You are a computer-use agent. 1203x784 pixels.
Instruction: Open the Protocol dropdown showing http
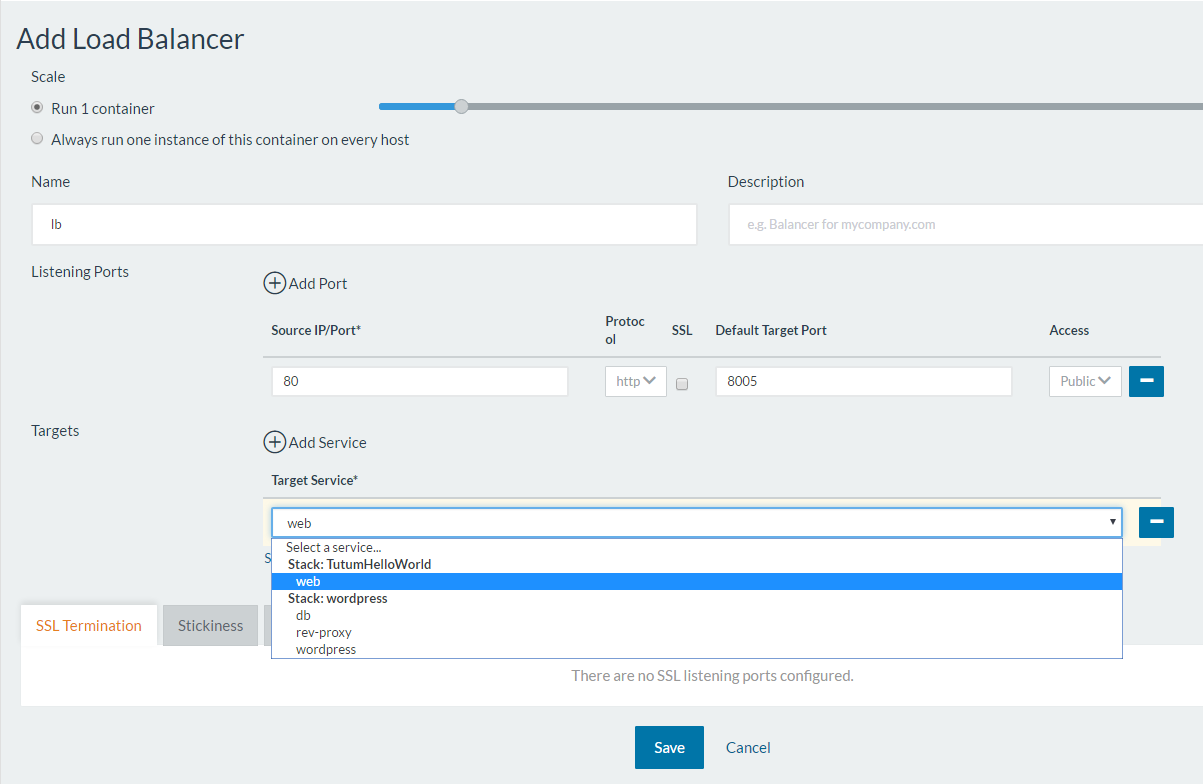635,381
